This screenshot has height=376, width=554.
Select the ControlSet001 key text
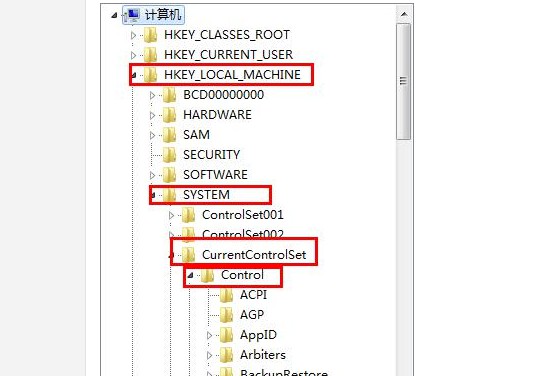(243, 215)
